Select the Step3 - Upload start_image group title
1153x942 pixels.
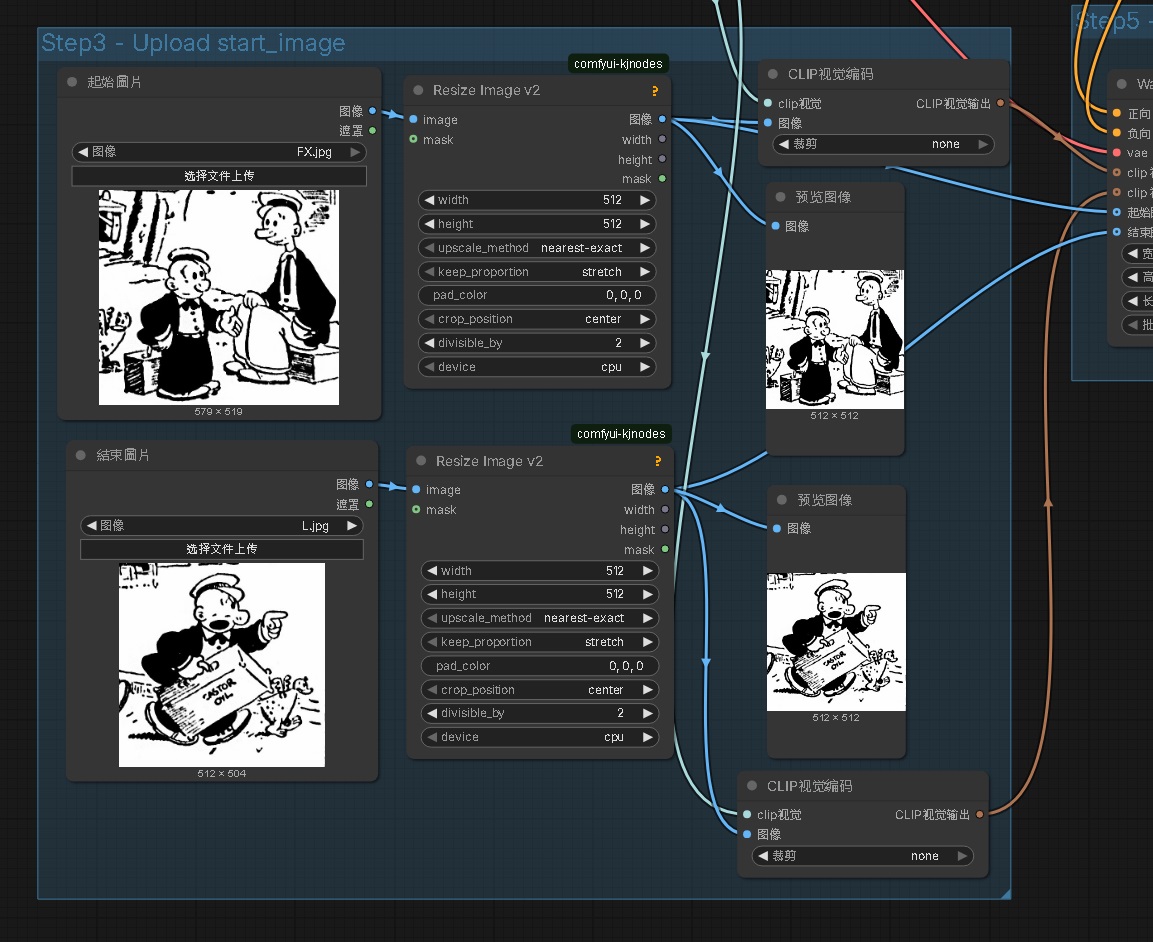pyautogui.click(x=193, y=43)
